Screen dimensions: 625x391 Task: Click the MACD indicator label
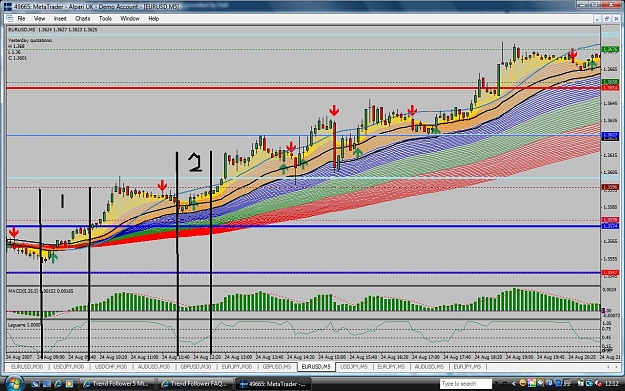click(41, 291)
